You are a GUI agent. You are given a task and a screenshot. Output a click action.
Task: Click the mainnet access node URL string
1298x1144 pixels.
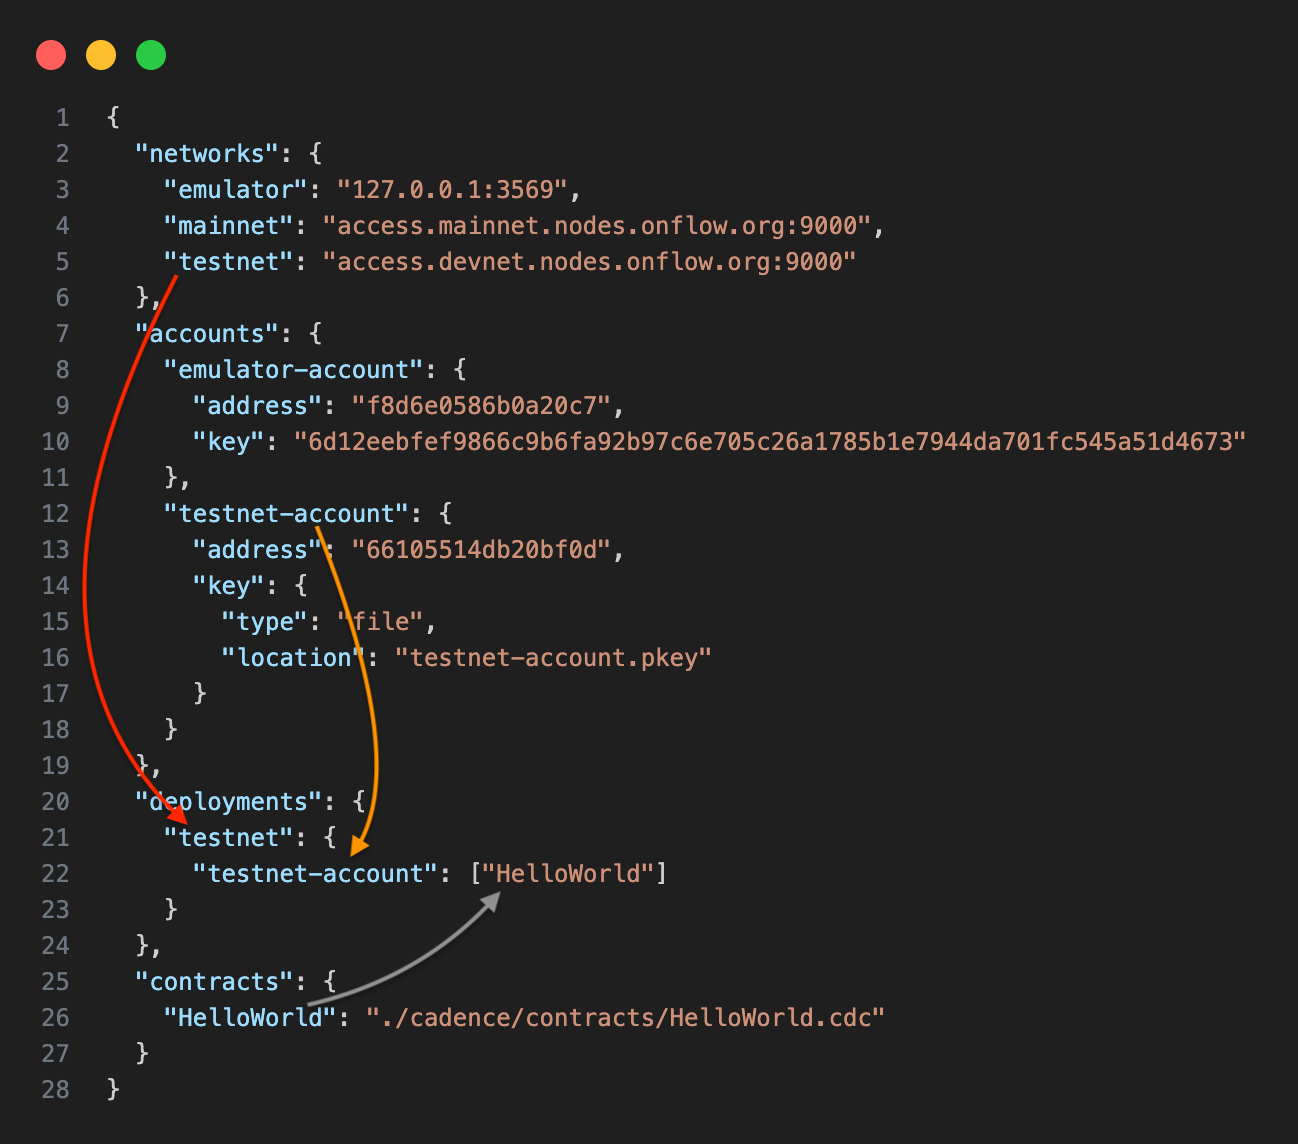click(x=596, y=226)
